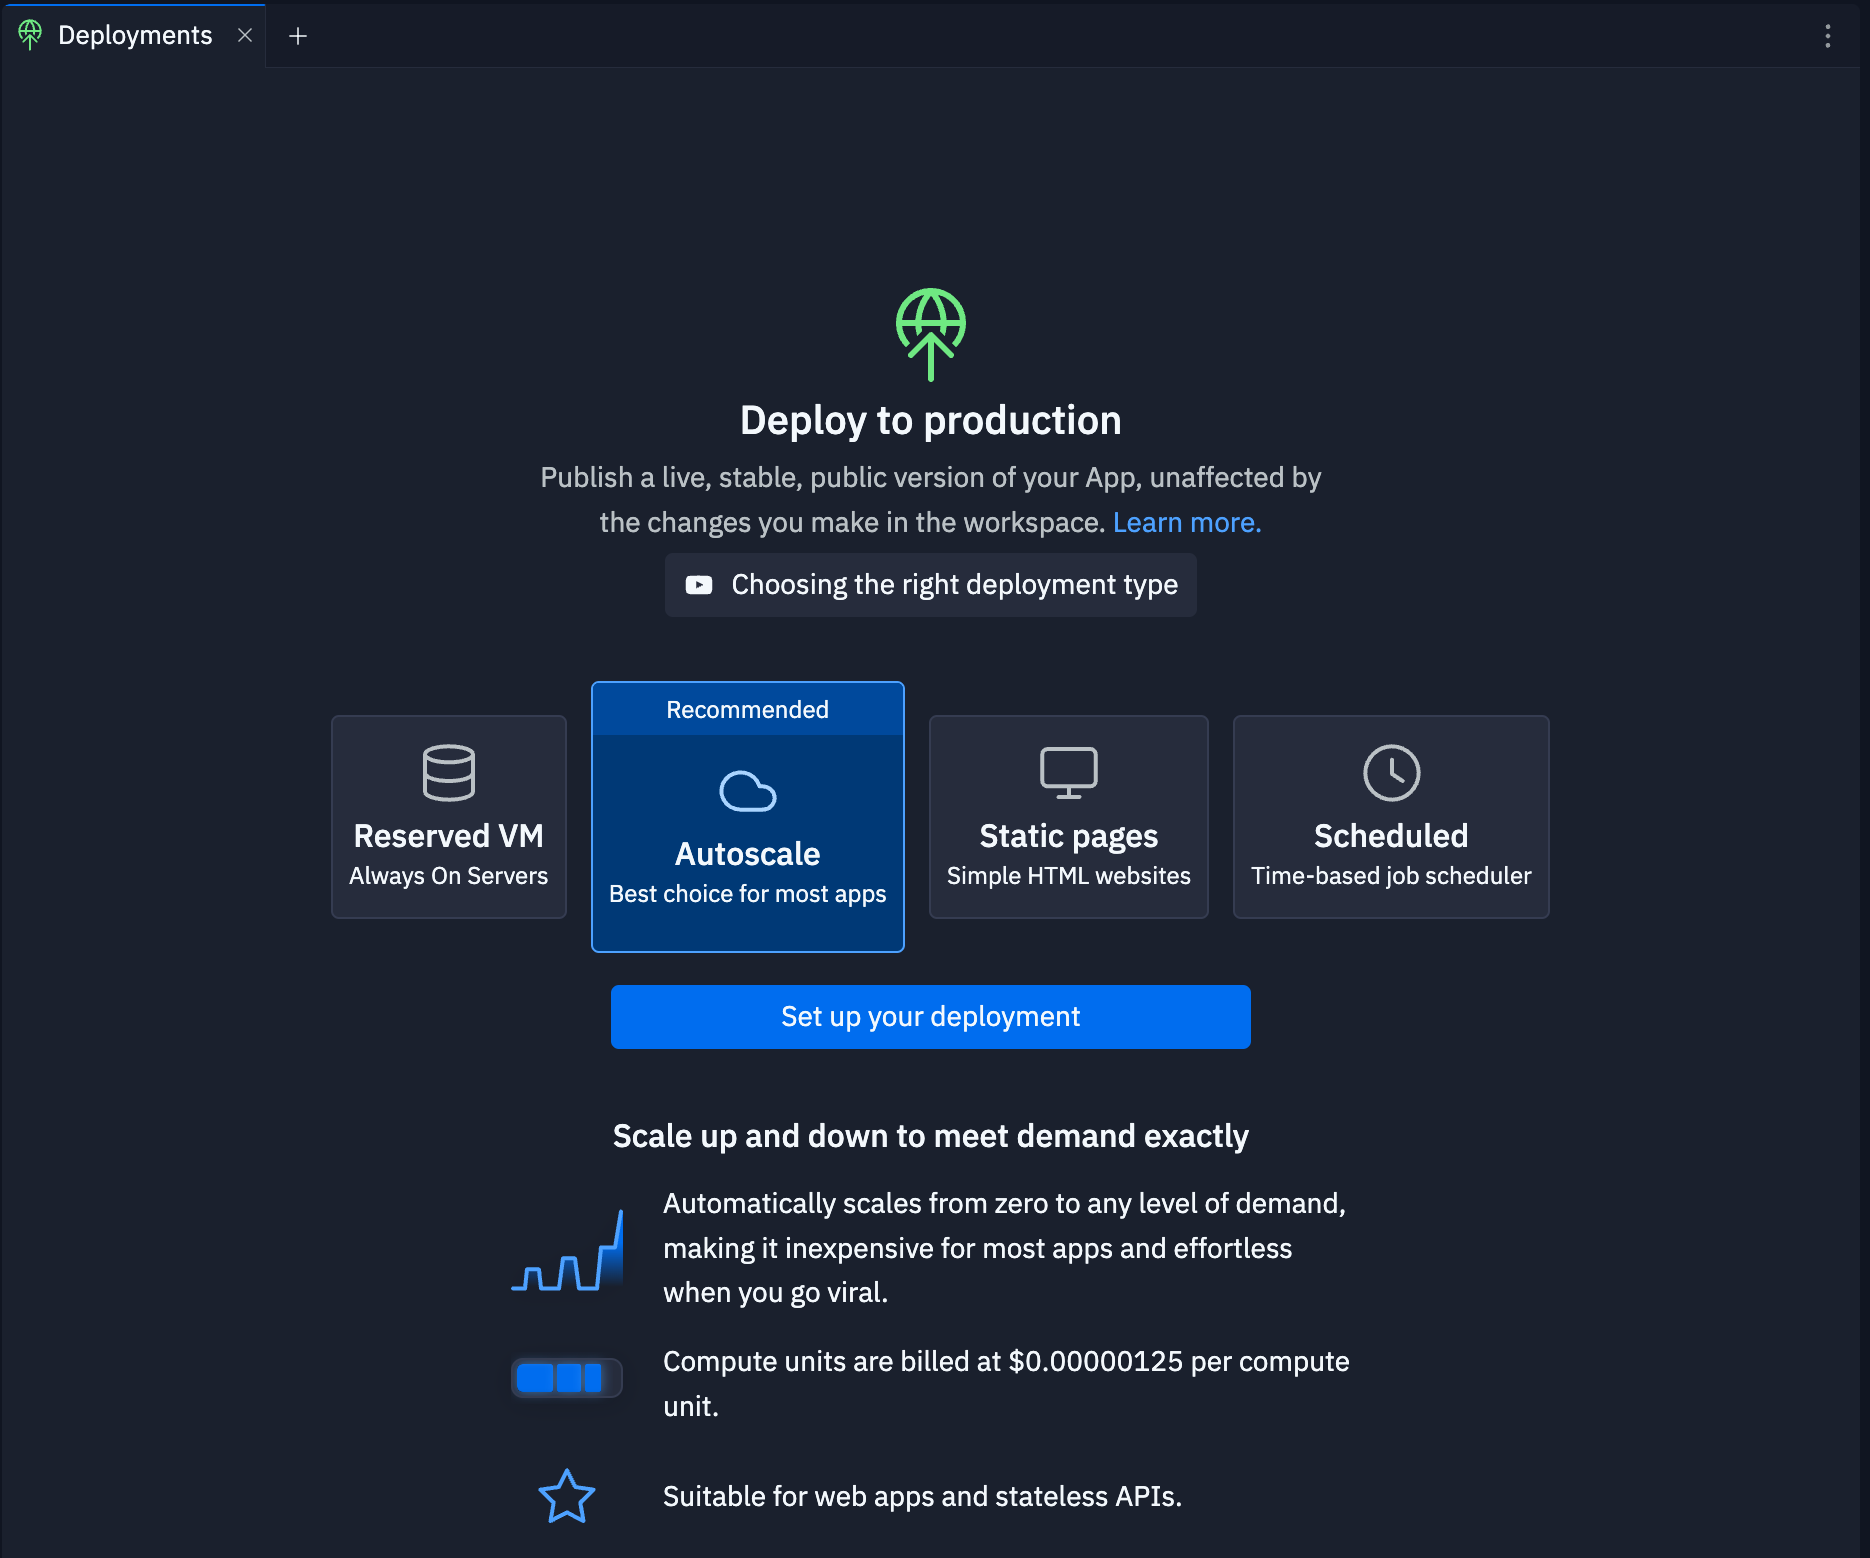Click the Scheduled clock icon
The width and height of the screenshot is (1870, 1558).
click(1390, 773)
